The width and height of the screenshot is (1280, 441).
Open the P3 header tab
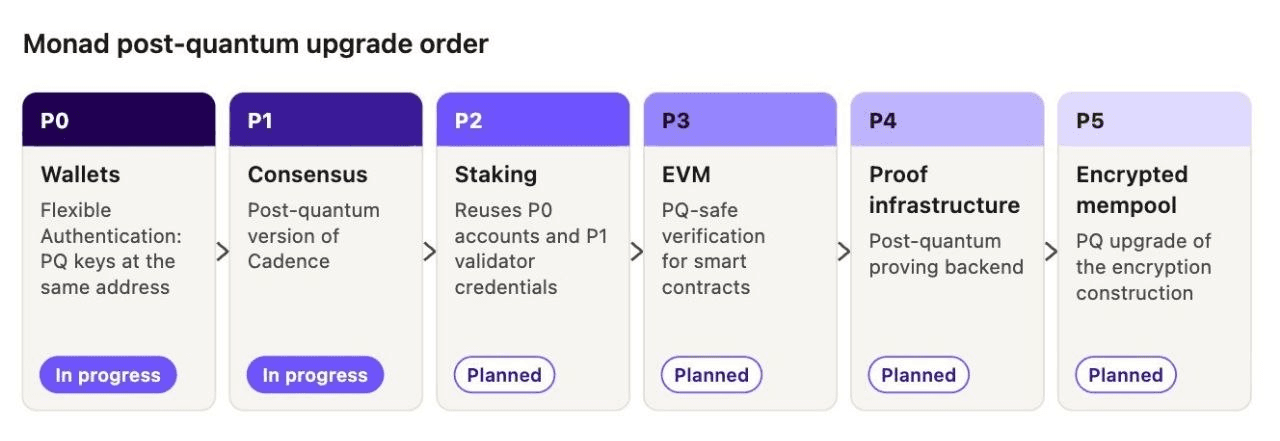[740, 120]
